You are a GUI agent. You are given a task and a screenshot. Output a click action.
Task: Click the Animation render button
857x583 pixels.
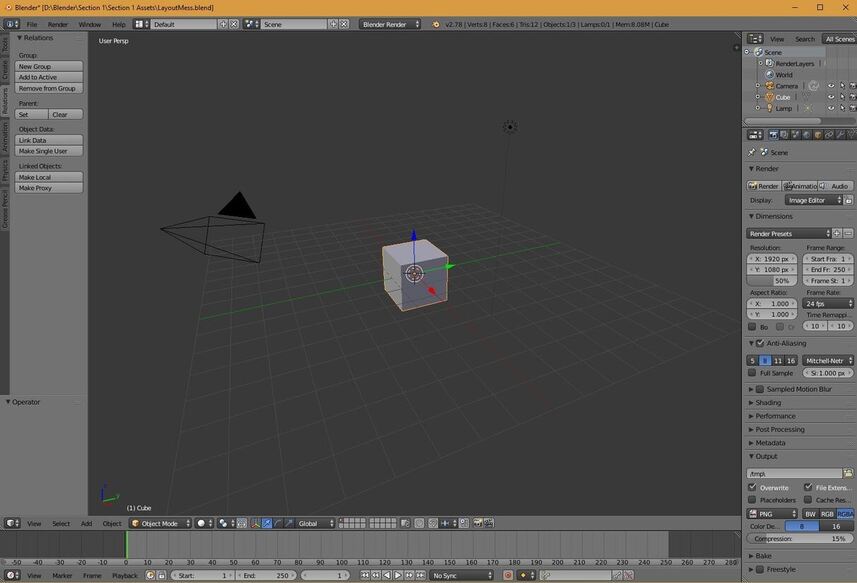(800, 185)
